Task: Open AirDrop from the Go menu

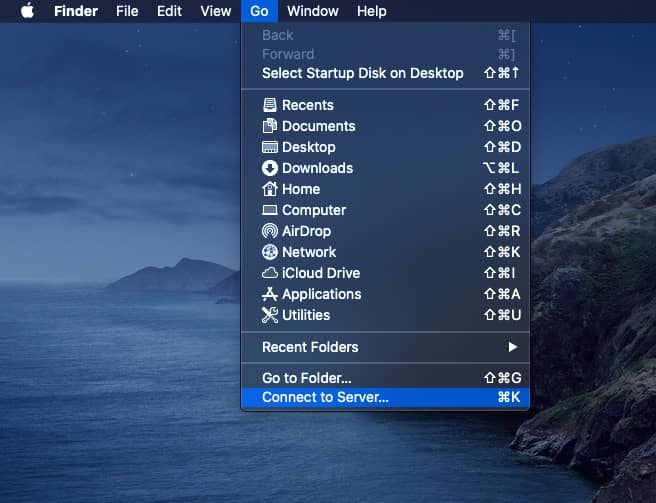Action: [385, 231]
